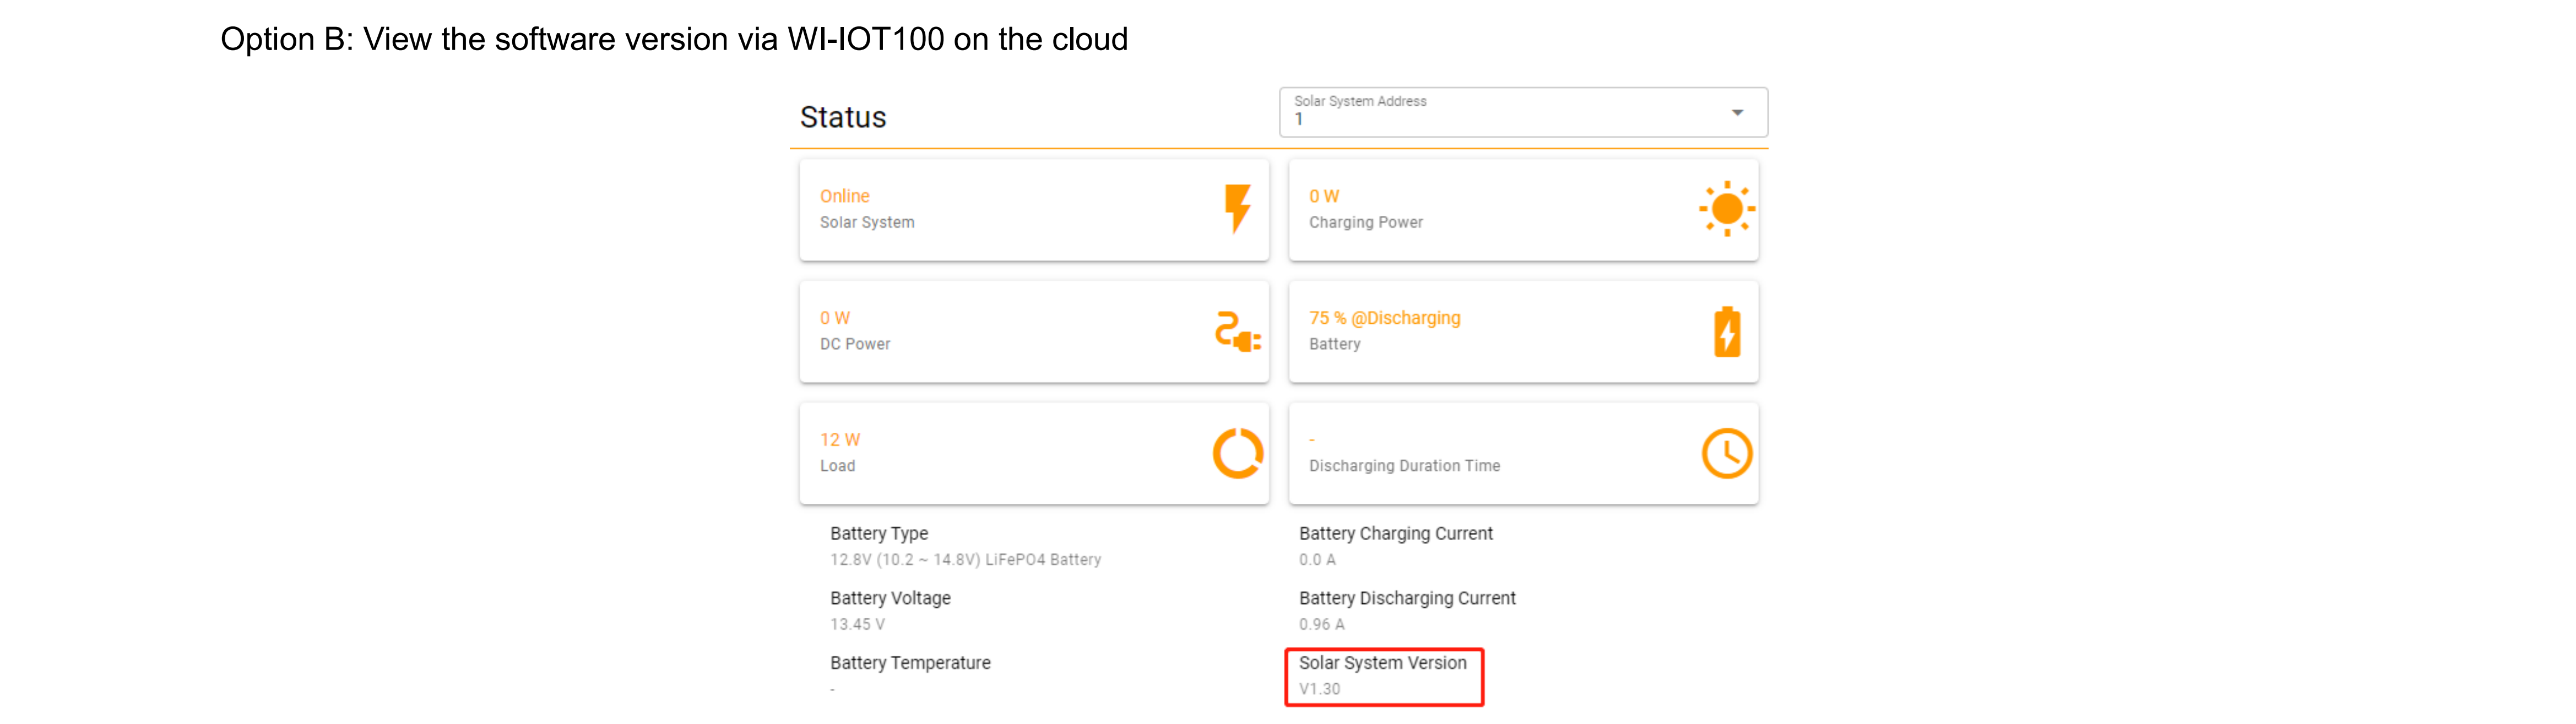Screen dimensions: 2576x724
Task: Click the clock Discharging Duration icon
Action: 1726,453
